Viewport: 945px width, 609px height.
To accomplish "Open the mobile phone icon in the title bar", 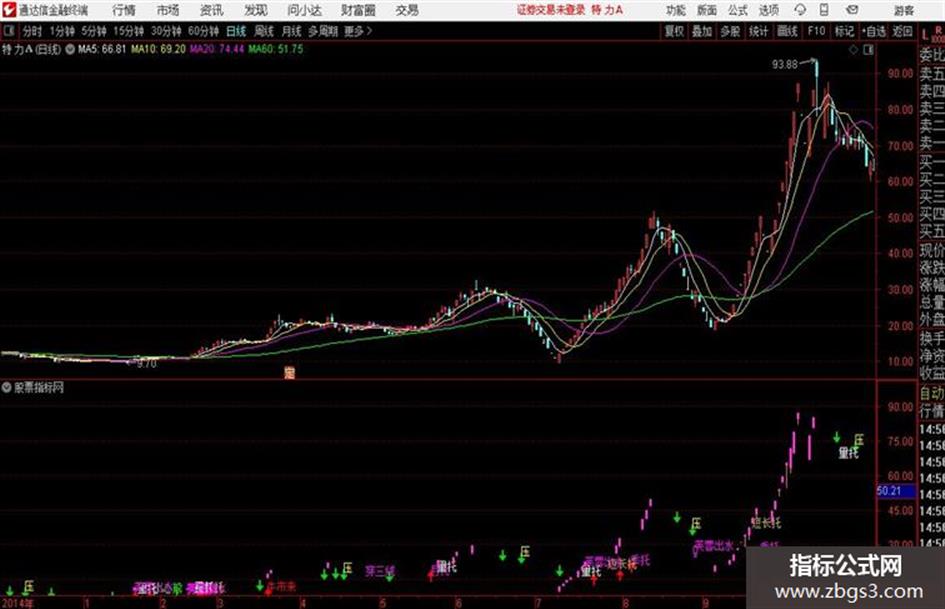I will click(x=824, y=10).
